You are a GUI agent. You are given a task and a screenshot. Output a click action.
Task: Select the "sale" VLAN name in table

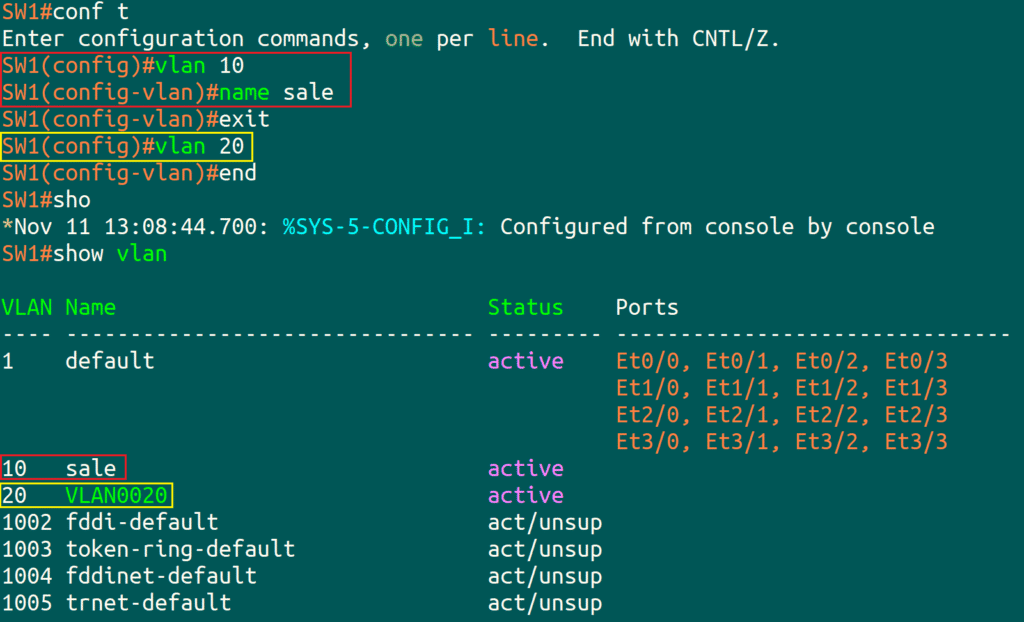[x=91, y=468]
